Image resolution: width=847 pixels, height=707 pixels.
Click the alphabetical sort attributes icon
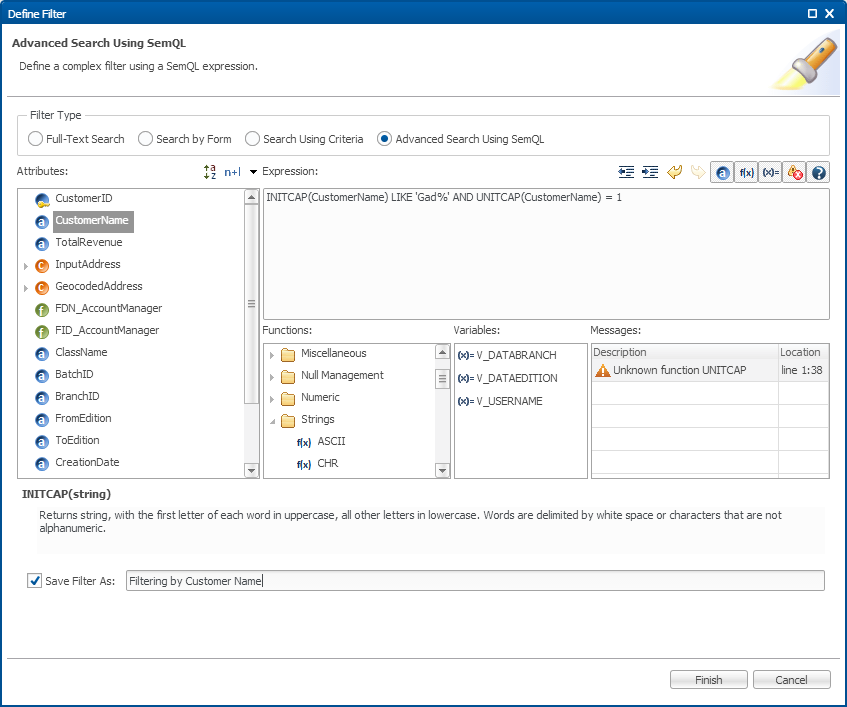click(x=210, y=172)
